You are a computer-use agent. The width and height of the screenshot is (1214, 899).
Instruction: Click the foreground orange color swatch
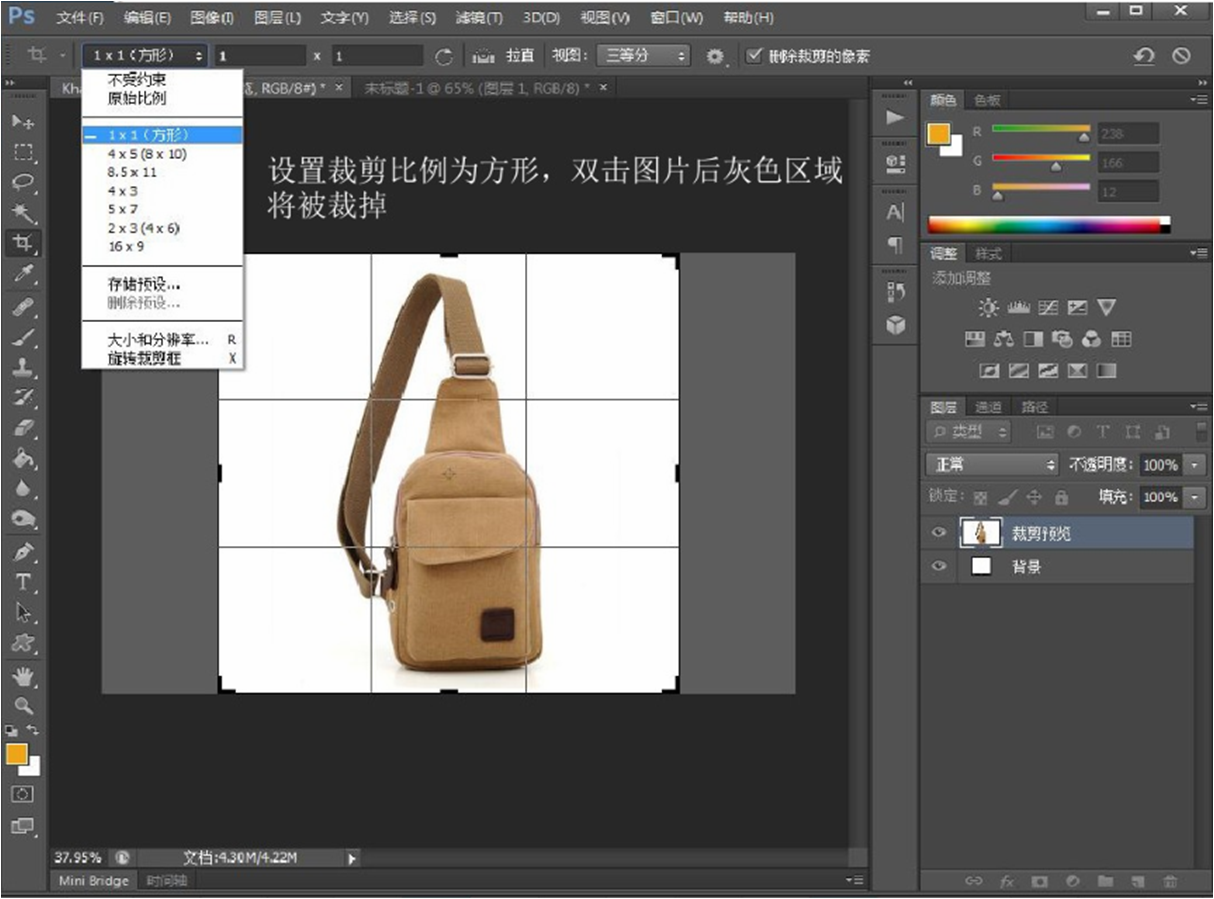[16, 754]
